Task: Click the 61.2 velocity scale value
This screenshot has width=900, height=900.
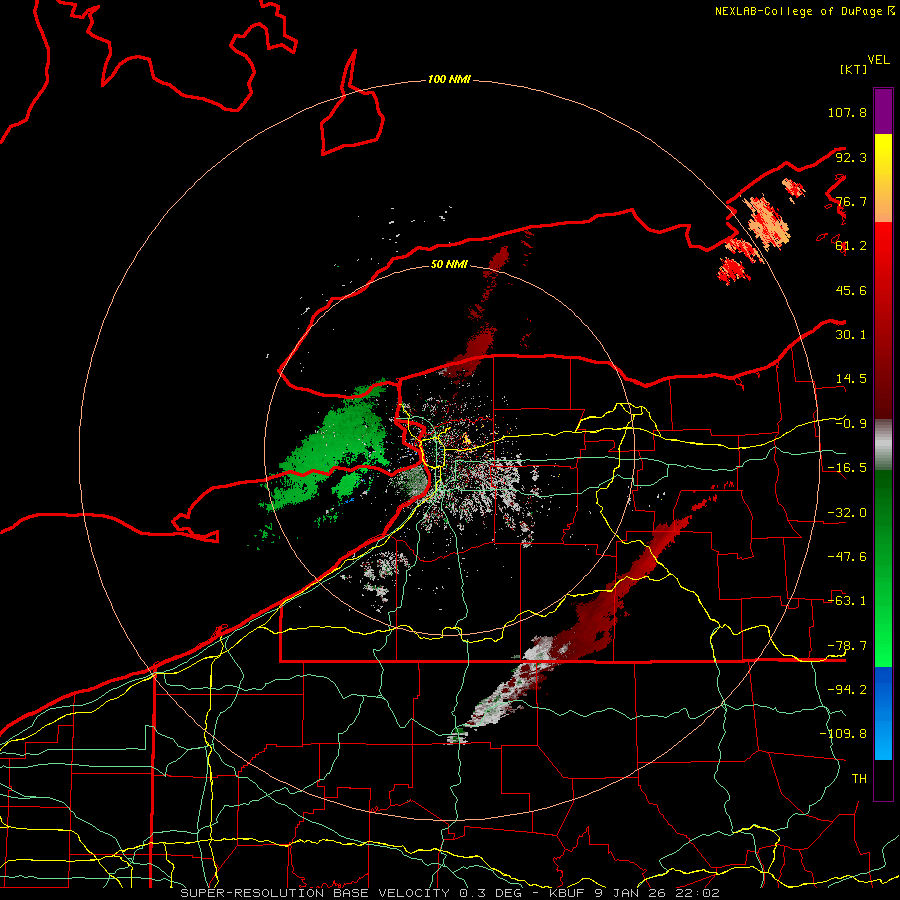Action: click(x=851, y=246)
